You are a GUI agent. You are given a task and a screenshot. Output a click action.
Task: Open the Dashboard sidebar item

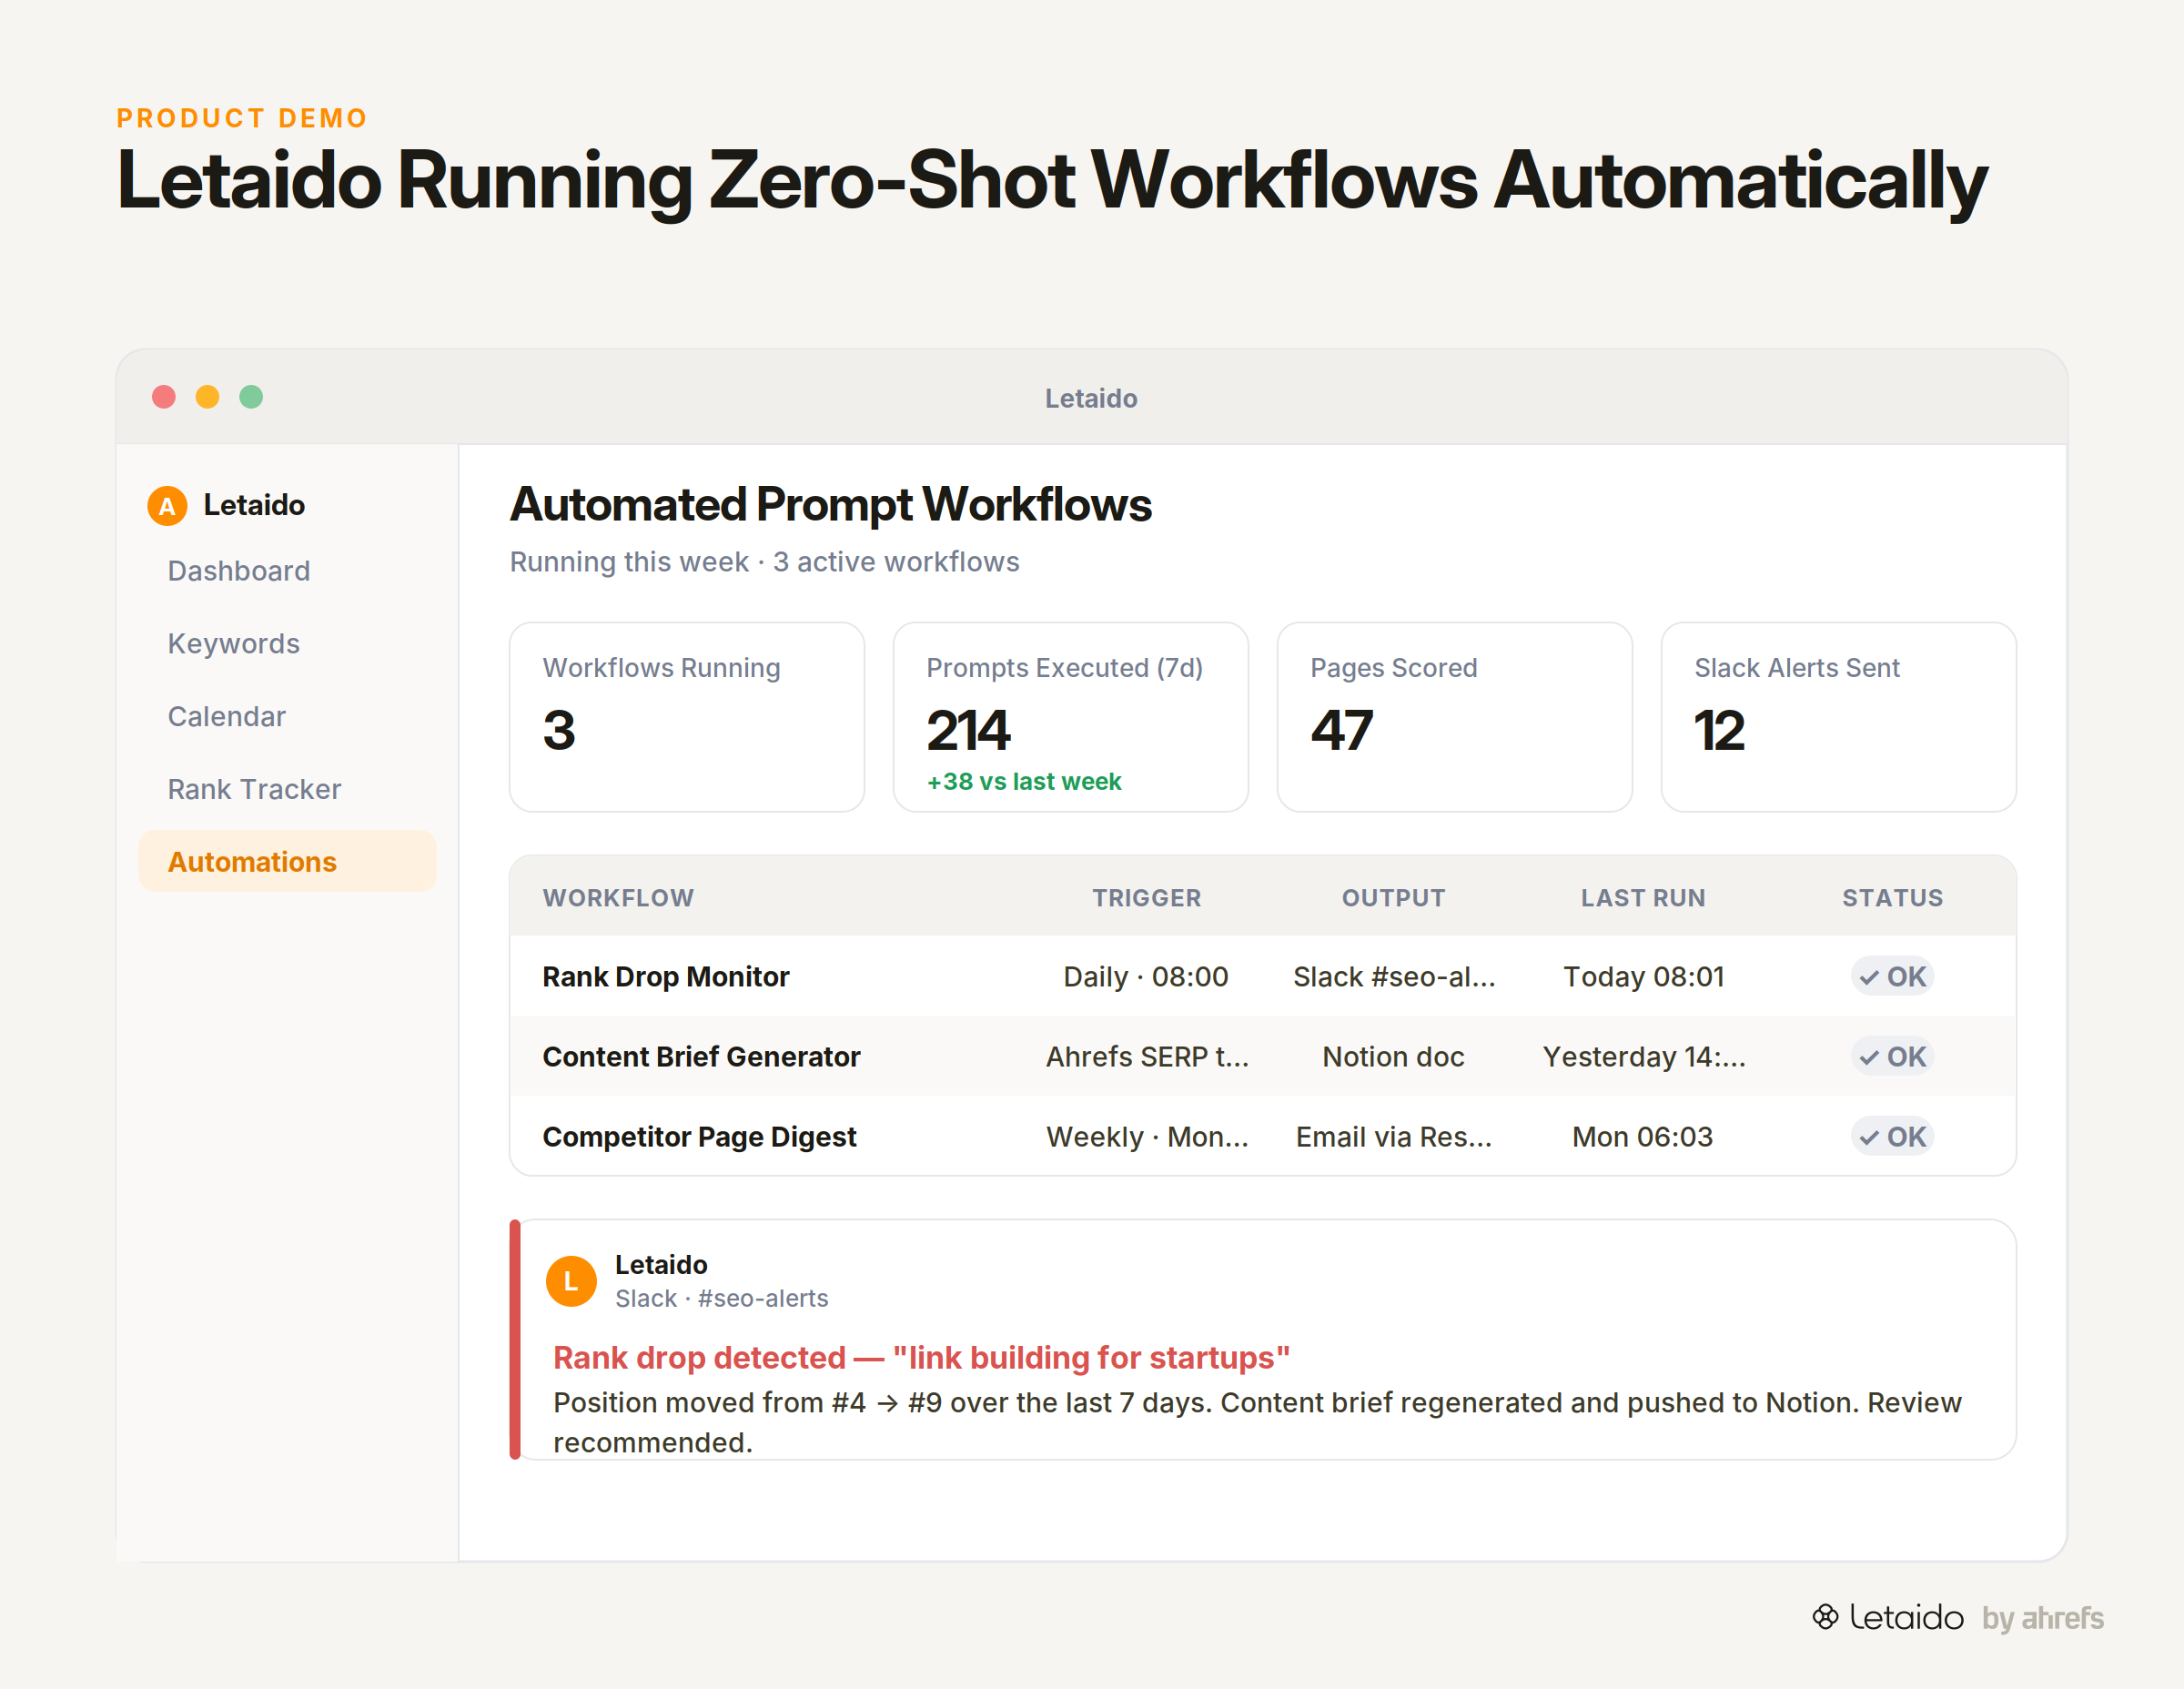click(288, 571)
